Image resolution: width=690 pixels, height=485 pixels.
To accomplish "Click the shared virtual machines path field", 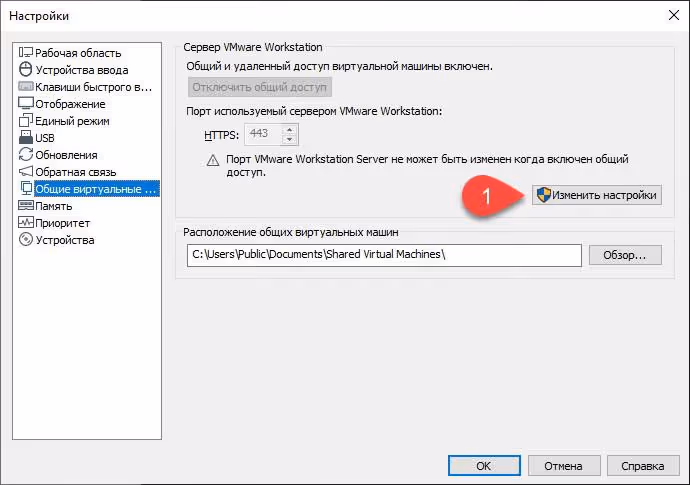I will click(384, 255).
